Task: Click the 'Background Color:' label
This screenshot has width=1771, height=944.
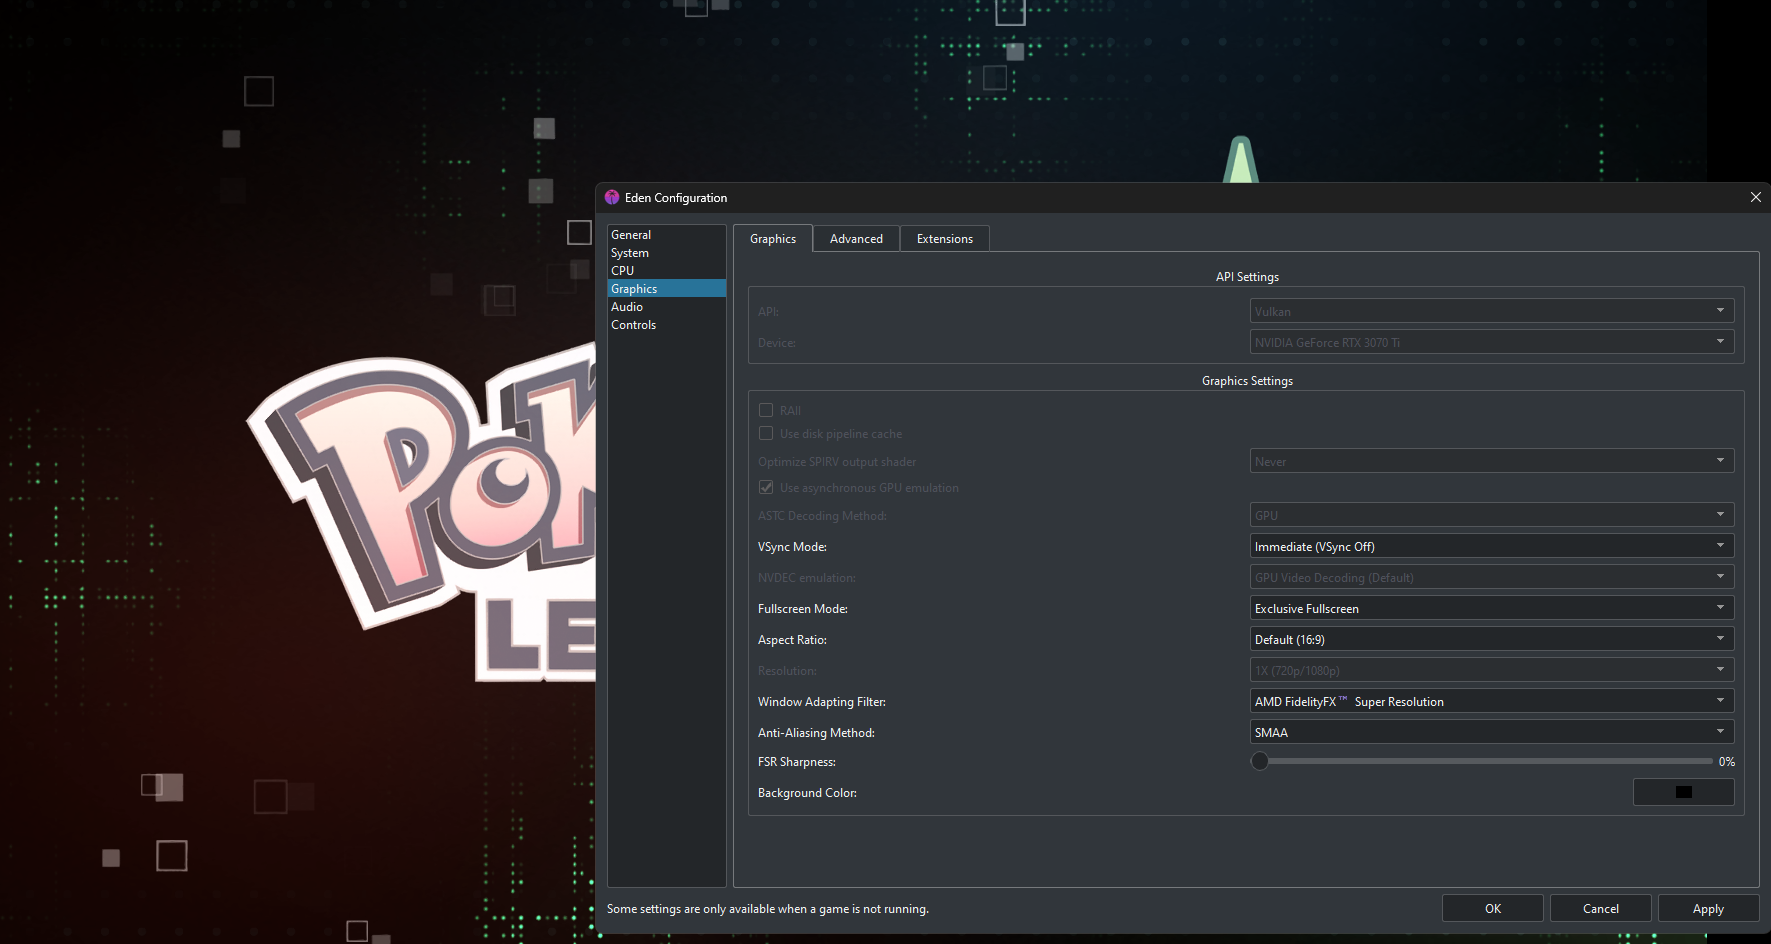Action: tap(807, 793)
